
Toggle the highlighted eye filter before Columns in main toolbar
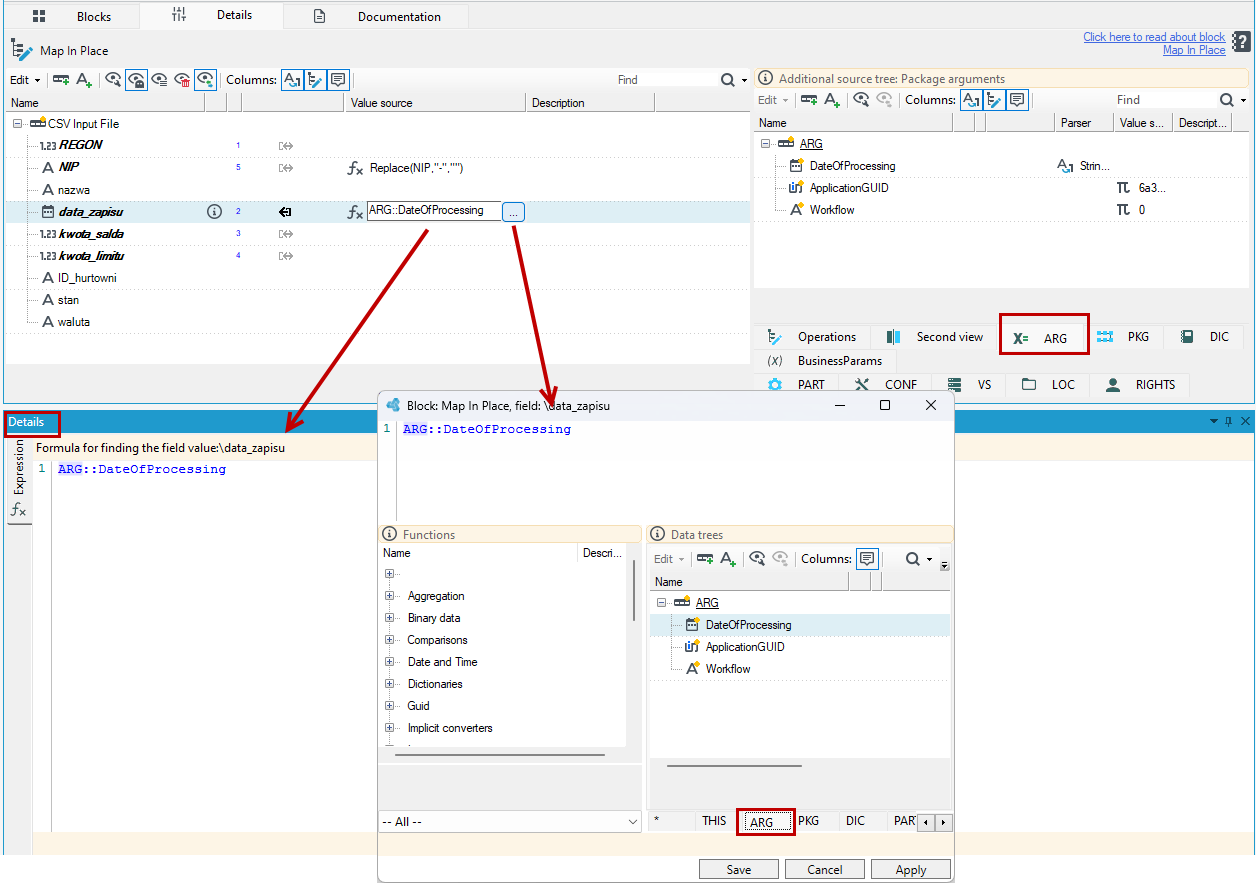(205, 80)
